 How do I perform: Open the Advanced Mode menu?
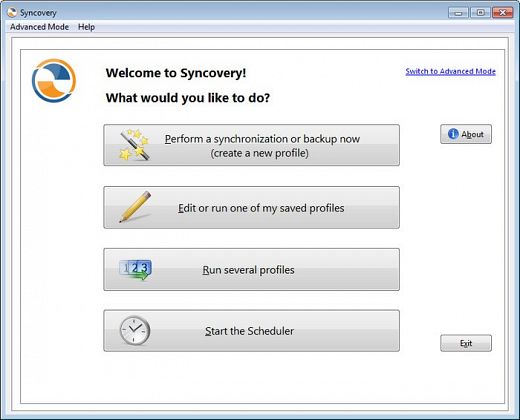(x=39, y=27)
